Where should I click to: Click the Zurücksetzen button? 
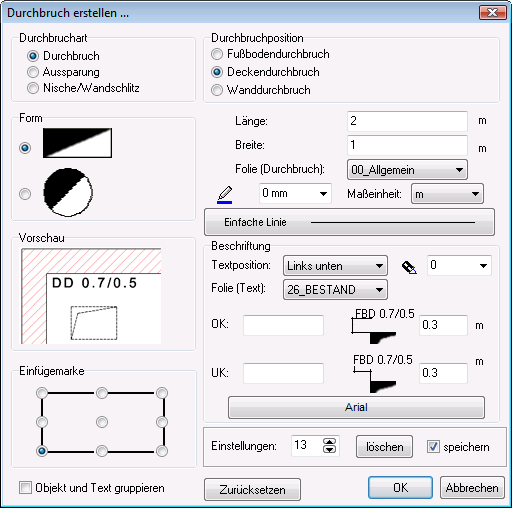(252, 489)
